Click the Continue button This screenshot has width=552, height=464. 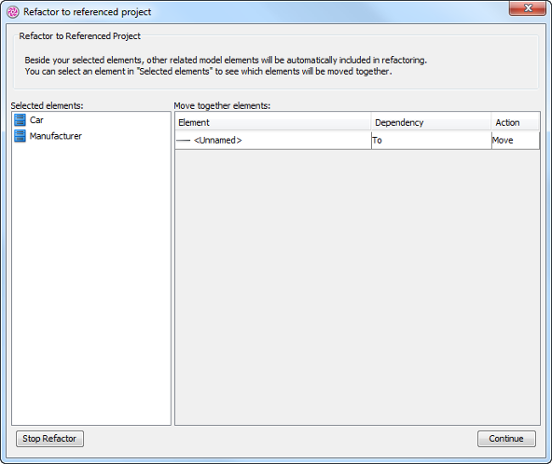pos(506,439)
